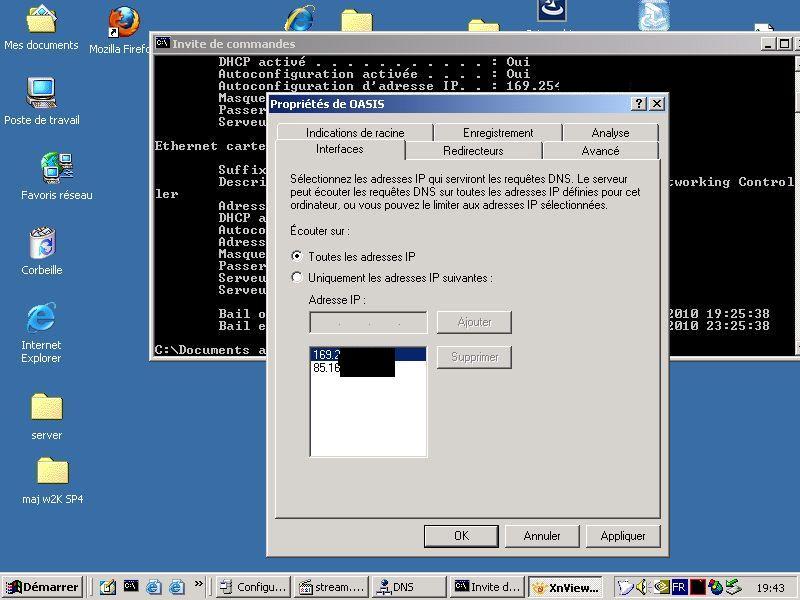Minimize the Invite de commandes window
800x600 pixels.
pos(768,44)
